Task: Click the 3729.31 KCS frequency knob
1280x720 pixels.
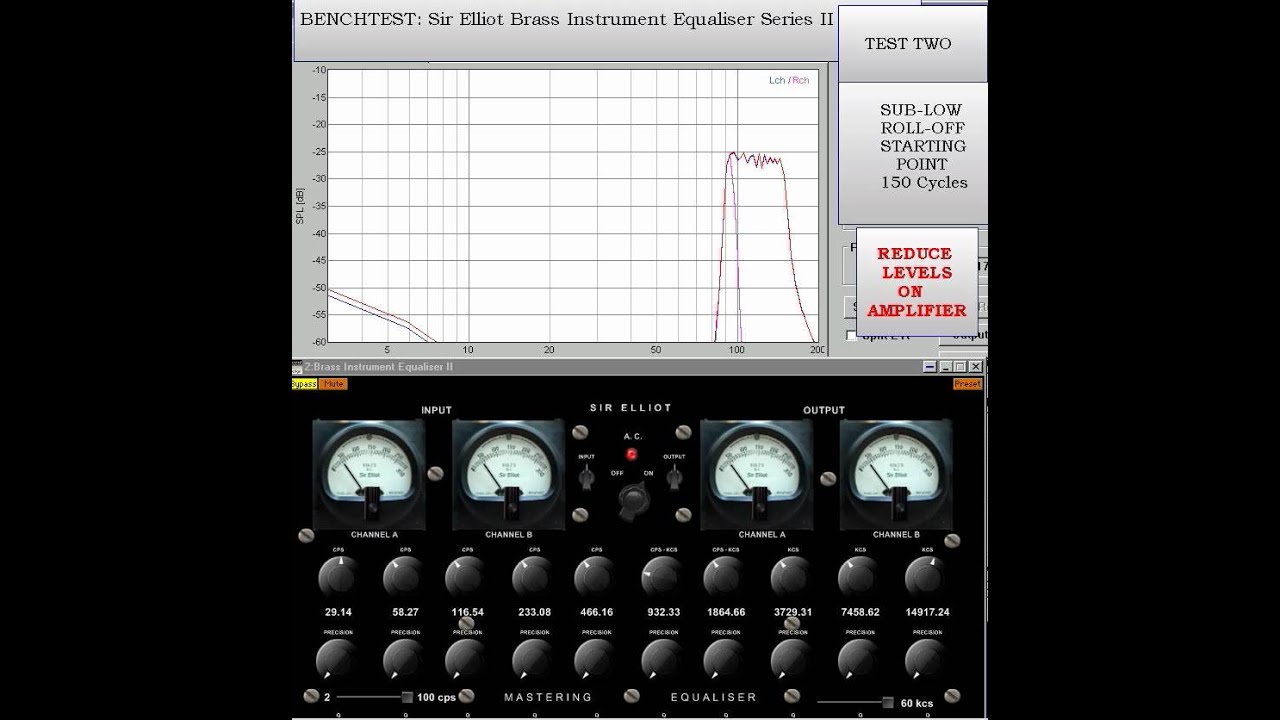Action: [x=791, y=577]
